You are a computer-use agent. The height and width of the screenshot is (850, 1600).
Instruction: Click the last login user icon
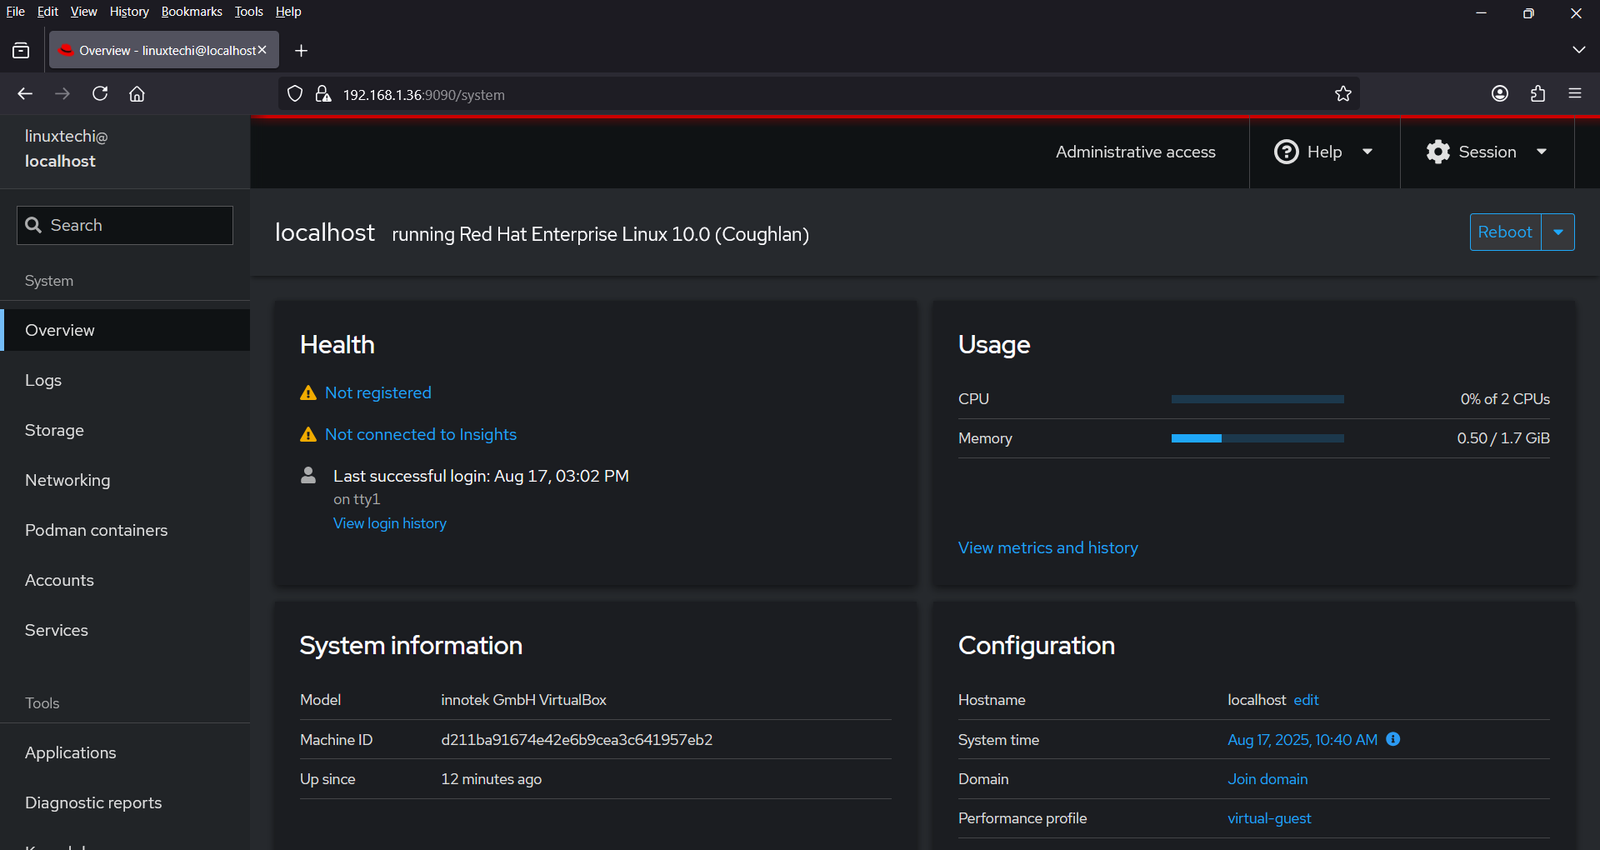click(308, 475)
